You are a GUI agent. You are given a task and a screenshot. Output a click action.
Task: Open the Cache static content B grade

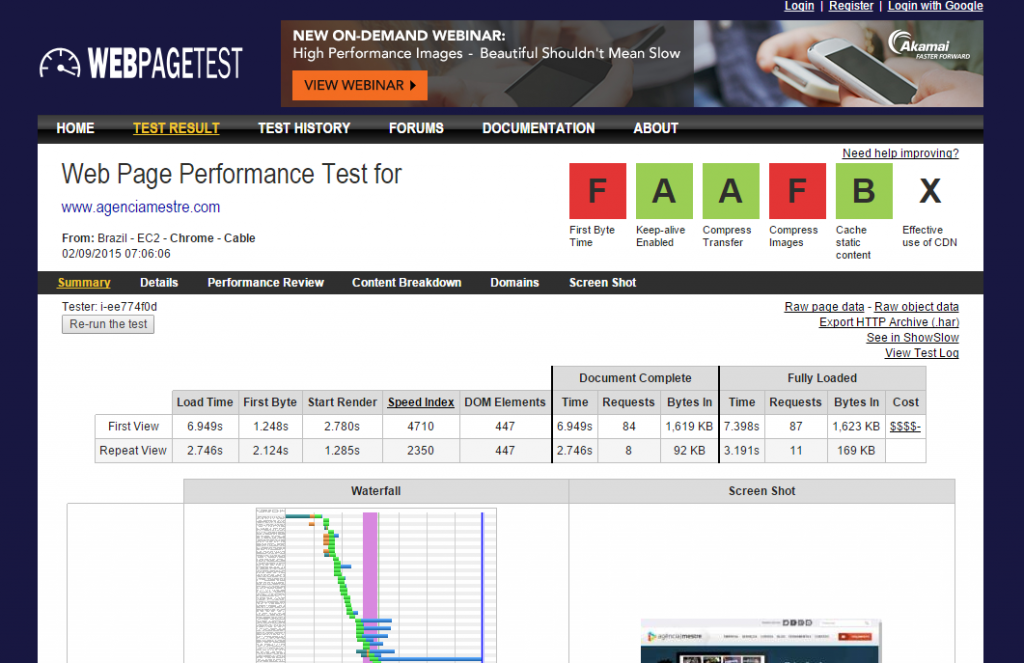click(x=863, y=191)
